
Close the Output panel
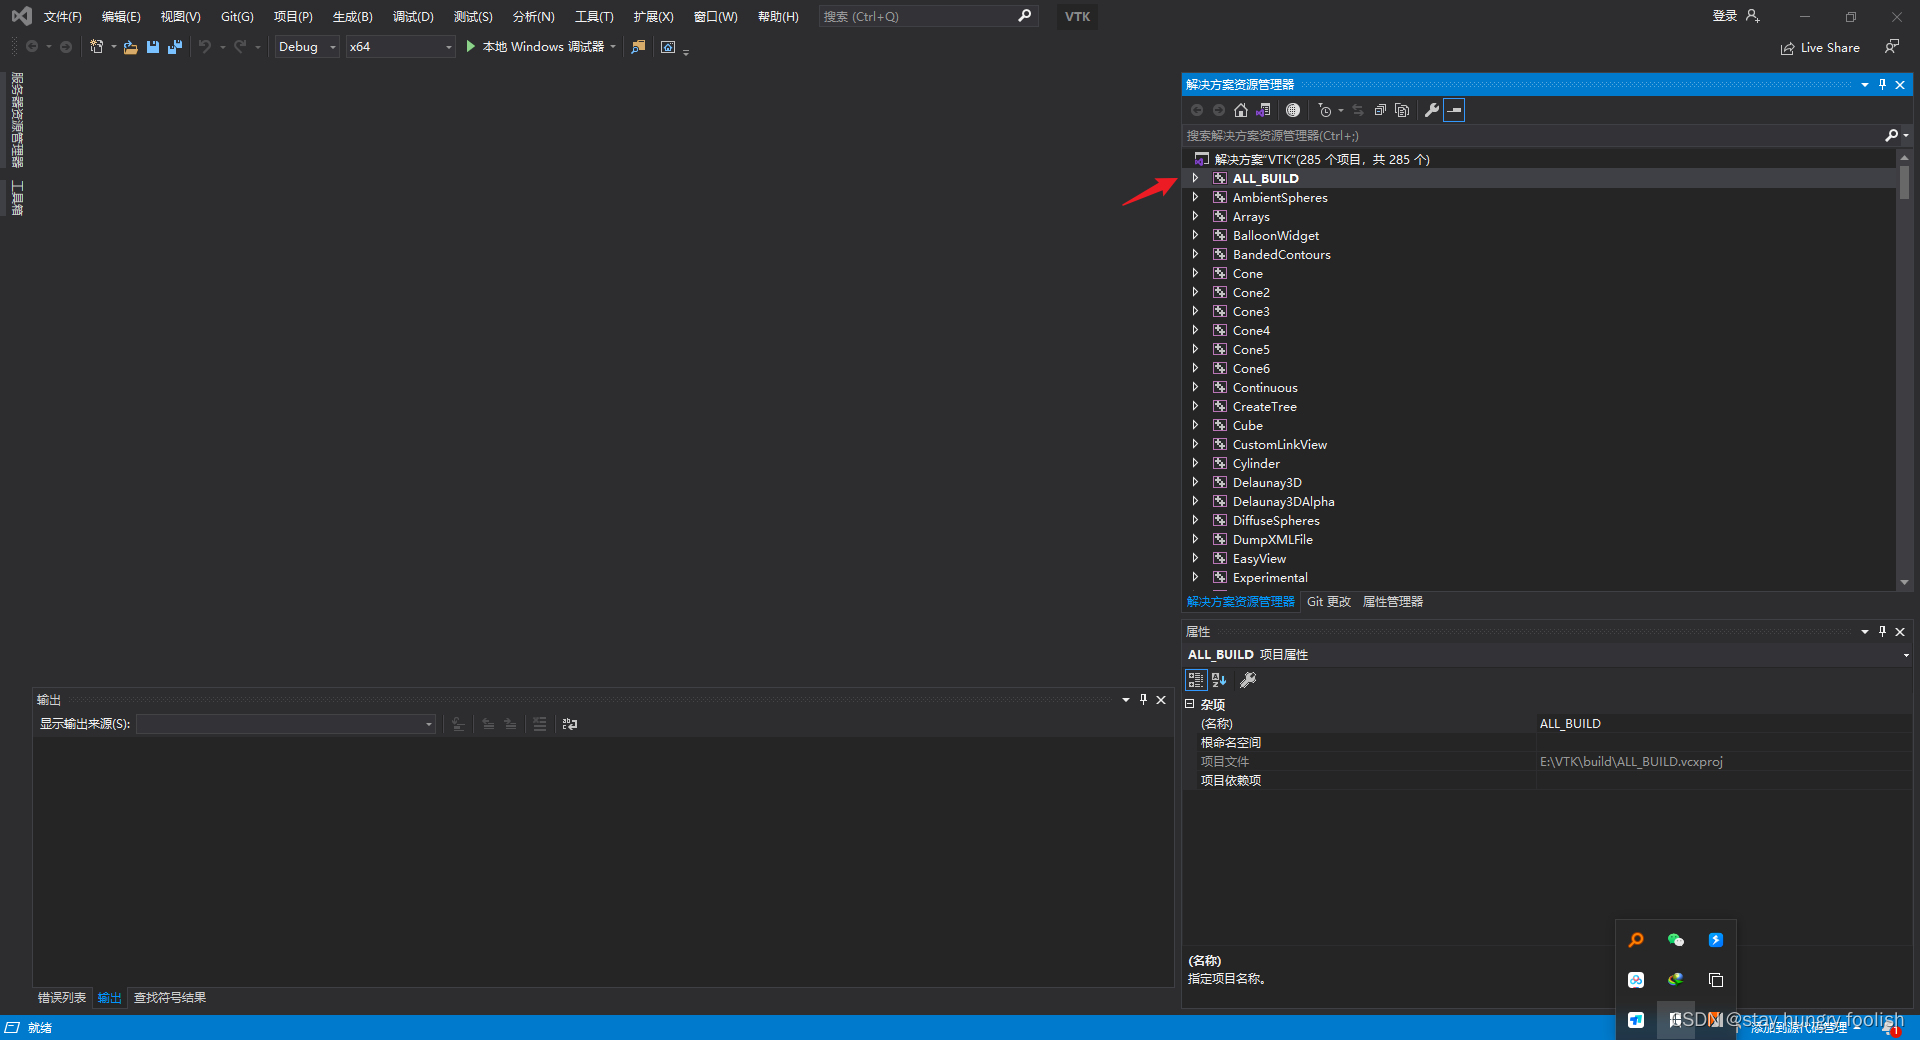pos(1161,700)
